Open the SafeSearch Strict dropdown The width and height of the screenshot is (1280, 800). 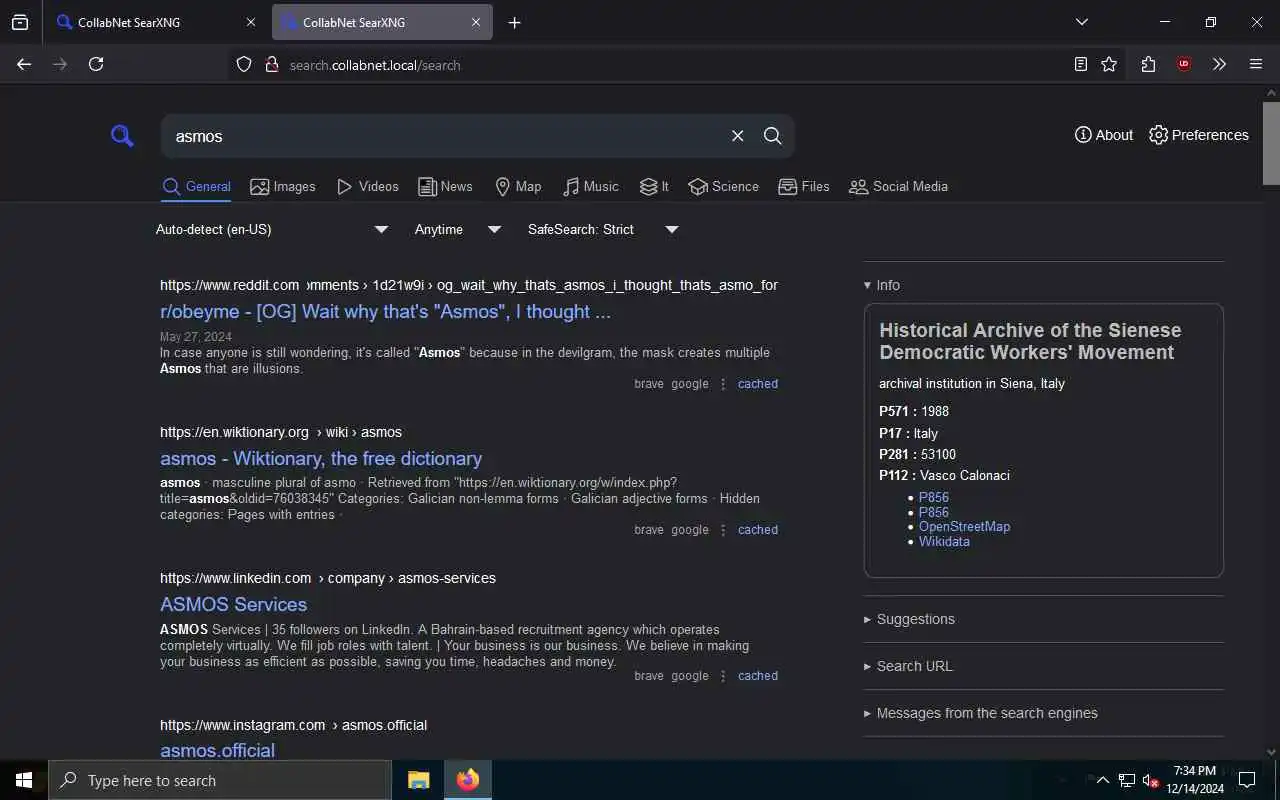603,229
